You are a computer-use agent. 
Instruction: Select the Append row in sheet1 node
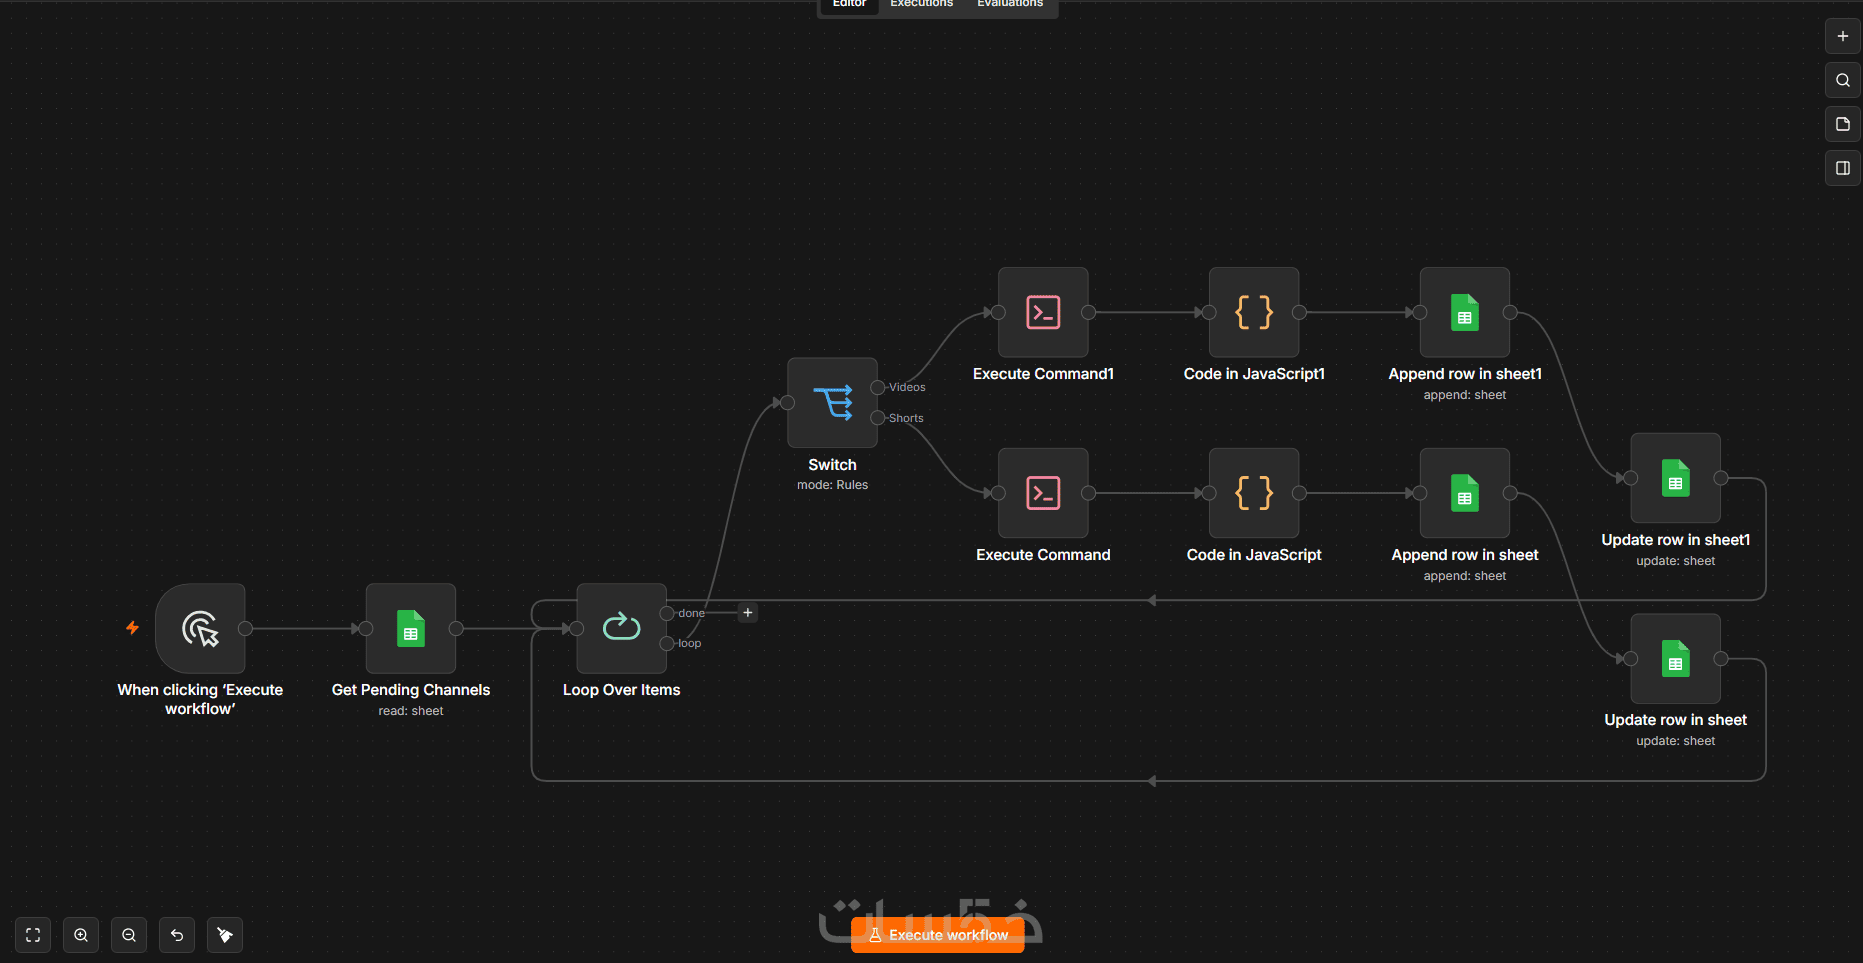[x=1465, y=312]
